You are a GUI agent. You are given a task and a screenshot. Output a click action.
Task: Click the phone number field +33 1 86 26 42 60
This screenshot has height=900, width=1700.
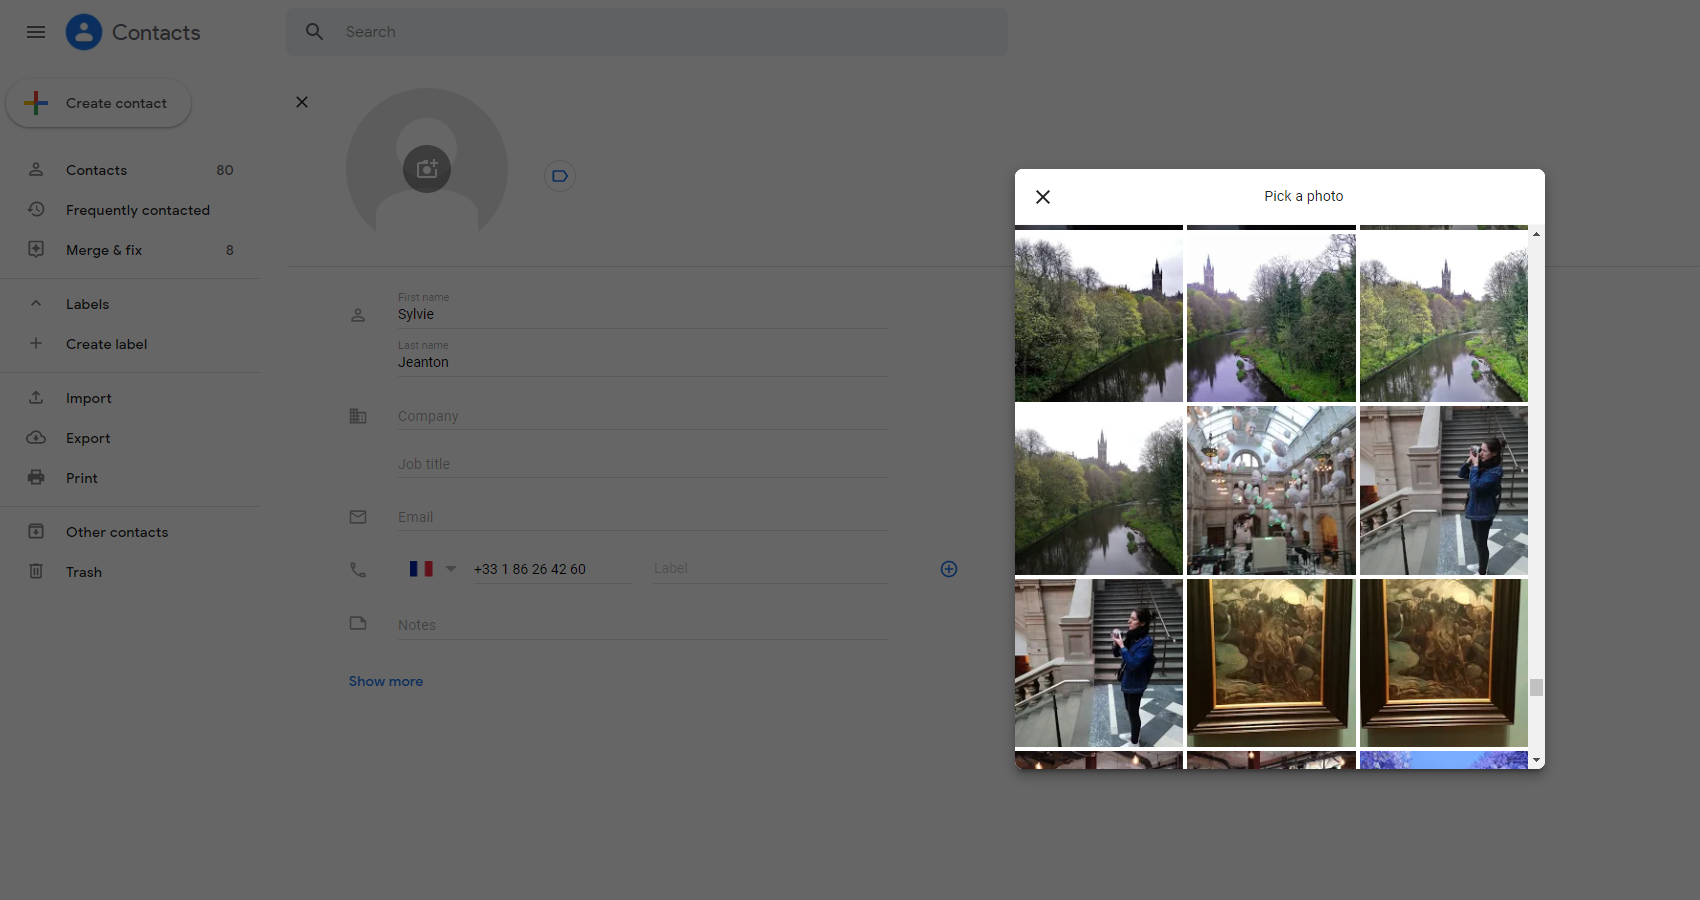pyautogui.click(x=552, y=569)
